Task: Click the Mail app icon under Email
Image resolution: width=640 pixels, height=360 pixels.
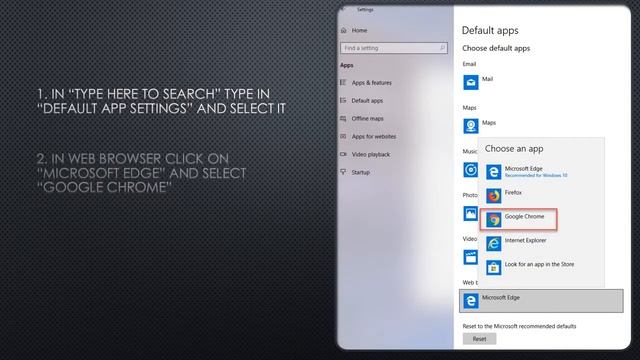Action: pos(471,82)
